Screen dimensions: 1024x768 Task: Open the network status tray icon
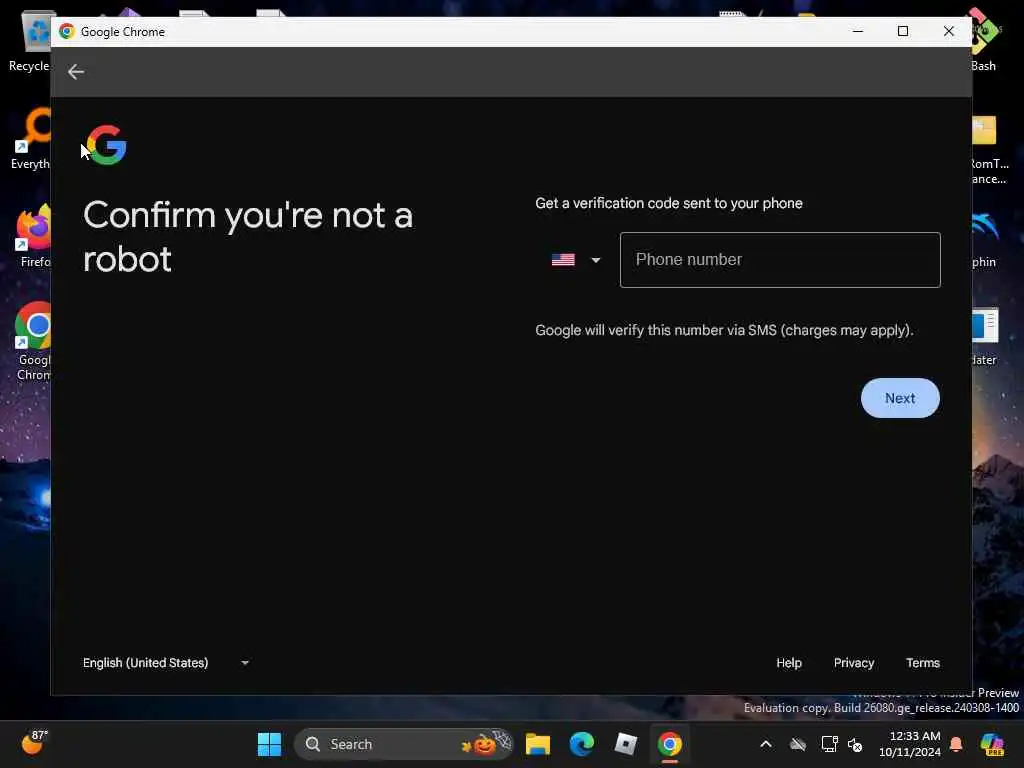829,744
